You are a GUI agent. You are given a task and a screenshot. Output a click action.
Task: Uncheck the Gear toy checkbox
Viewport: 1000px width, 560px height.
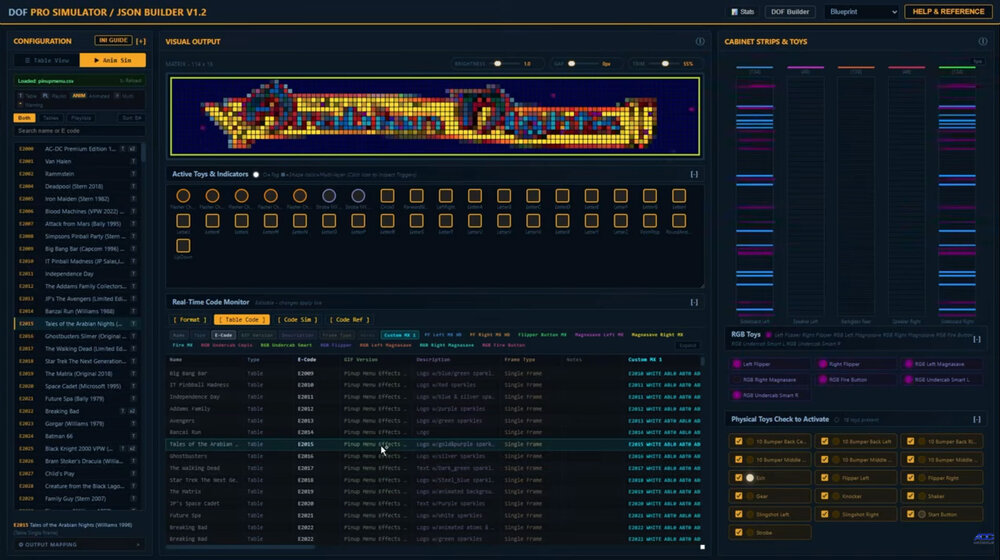pos(739,496)
